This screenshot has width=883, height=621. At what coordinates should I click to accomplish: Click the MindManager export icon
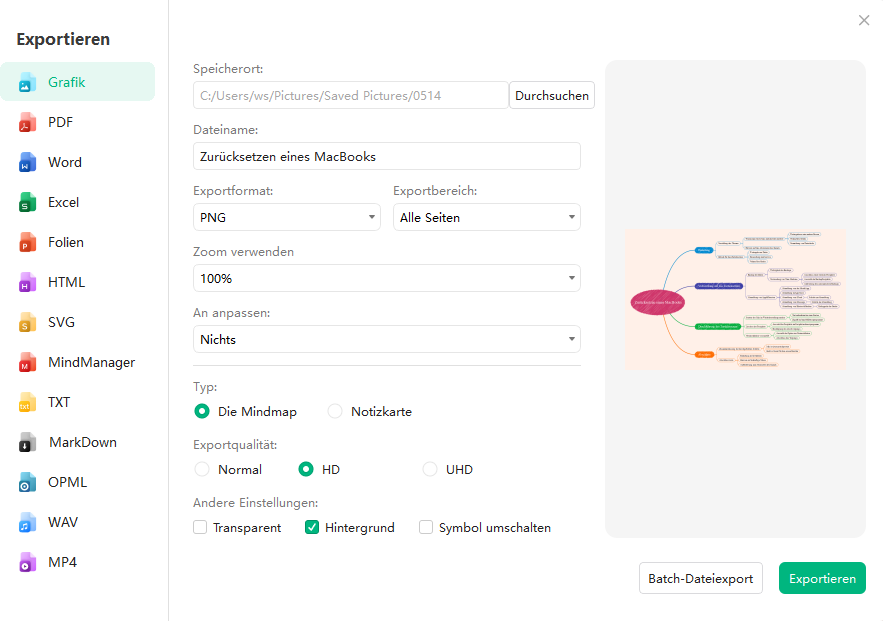27,362
